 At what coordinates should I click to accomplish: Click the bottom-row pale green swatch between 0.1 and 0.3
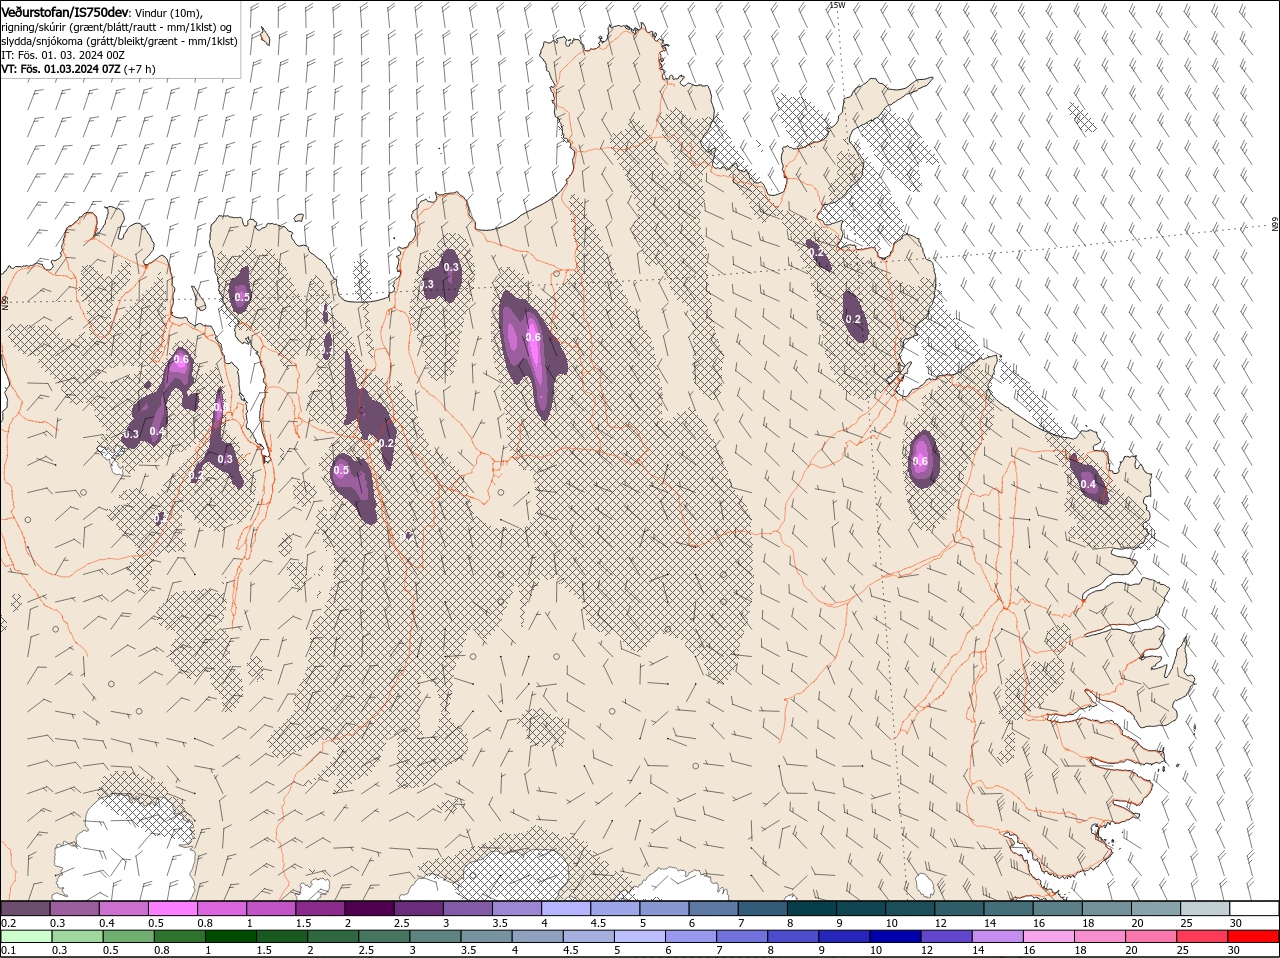[26, 936]
